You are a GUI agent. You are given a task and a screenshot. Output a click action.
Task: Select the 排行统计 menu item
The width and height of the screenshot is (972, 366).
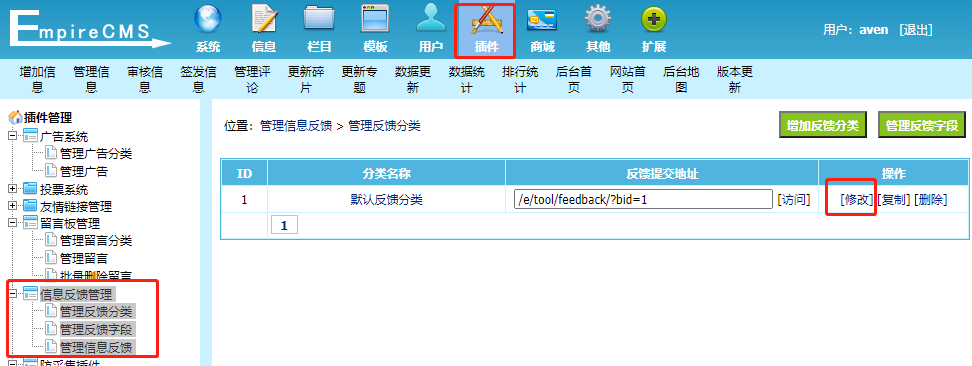pyautogui.click(x=520, y=80)
